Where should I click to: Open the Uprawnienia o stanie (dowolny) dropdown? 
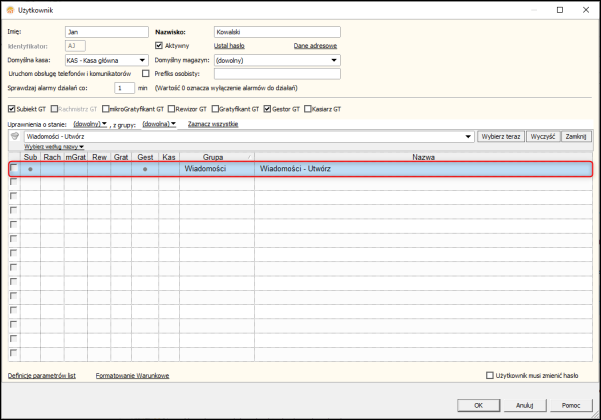[90, 124]
